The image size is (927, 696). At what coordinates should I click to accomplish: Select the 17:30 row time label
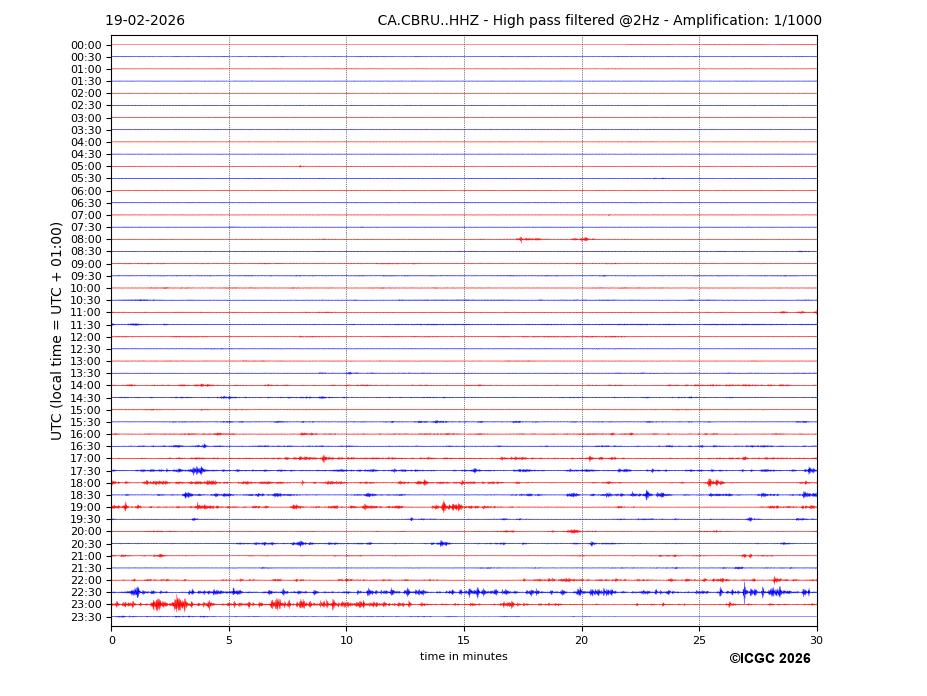(x=86, y=471)
